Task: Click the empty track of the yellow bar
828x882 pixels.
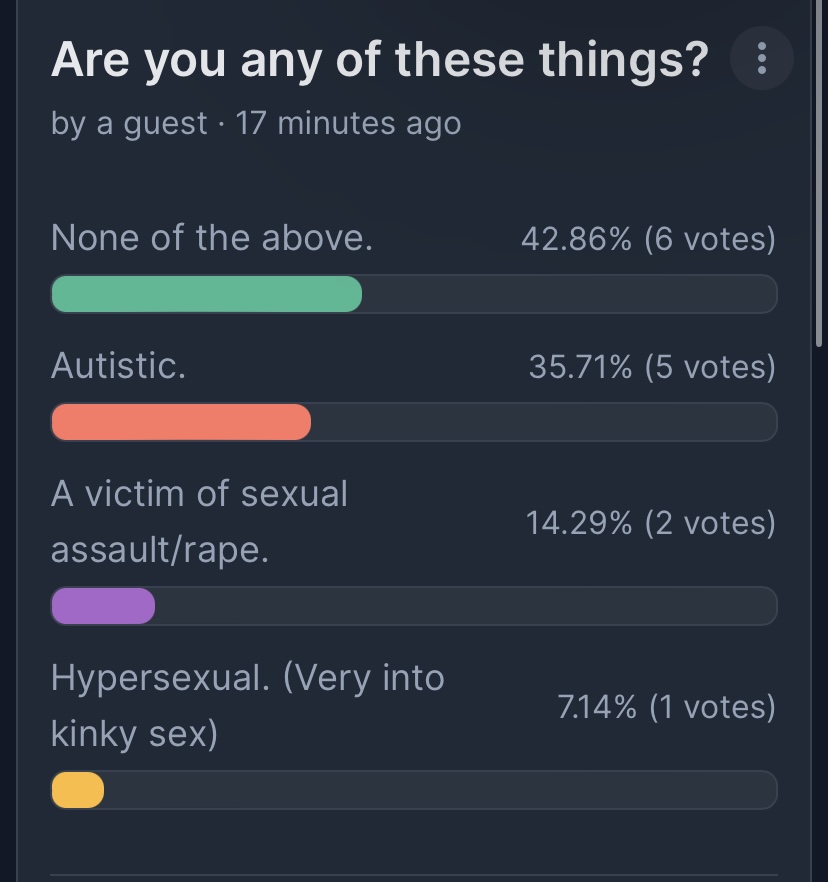Action: coord(441,790)
